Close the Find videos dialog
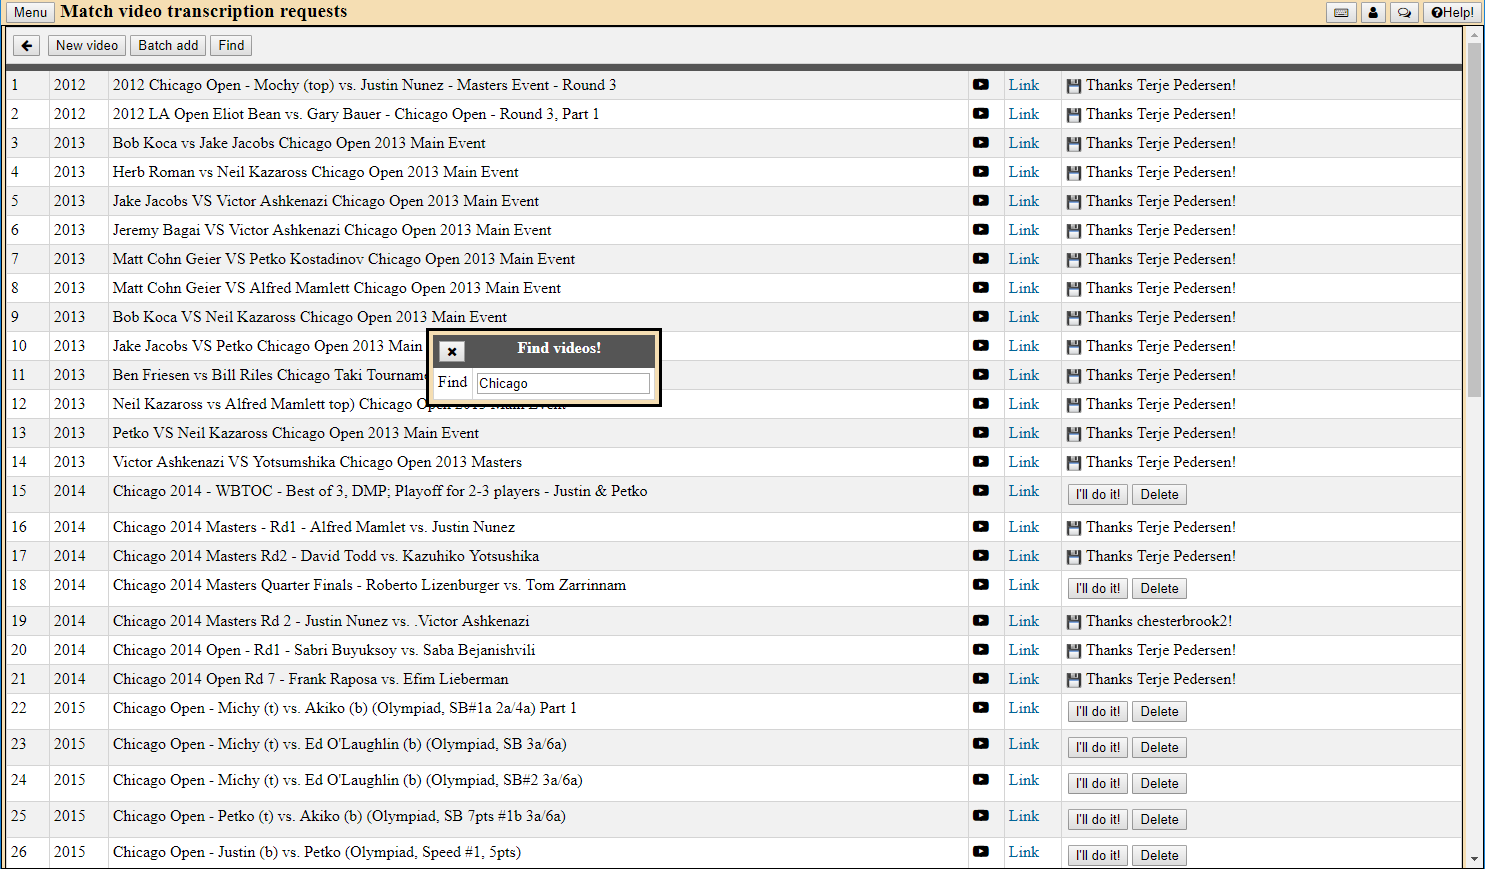The height and width of the screenshot is (869, 1485). pyautogui.click(x=452, y=351)
